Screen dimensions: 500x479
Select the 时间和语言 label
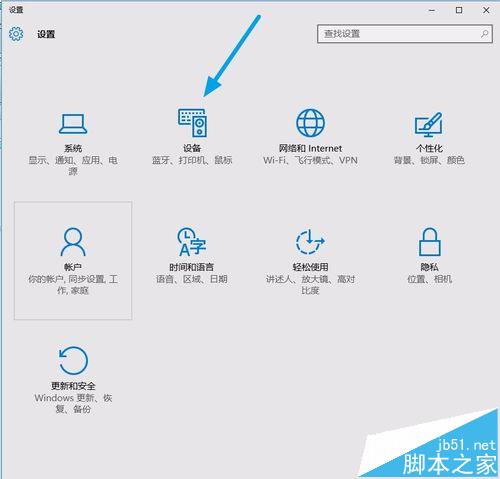192,267
